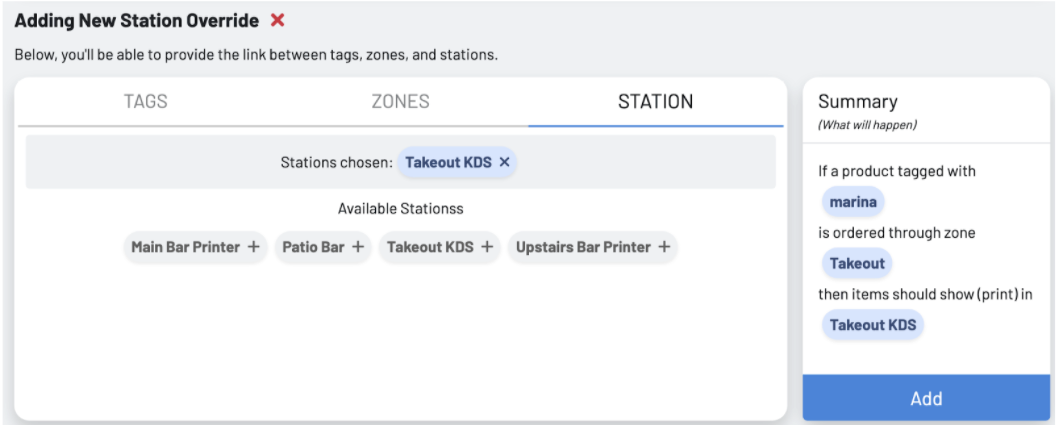This screenshot has height=425, width=1056.
Task: Add Upstairs Bar Printer plus icon
Action: [664, 247]
